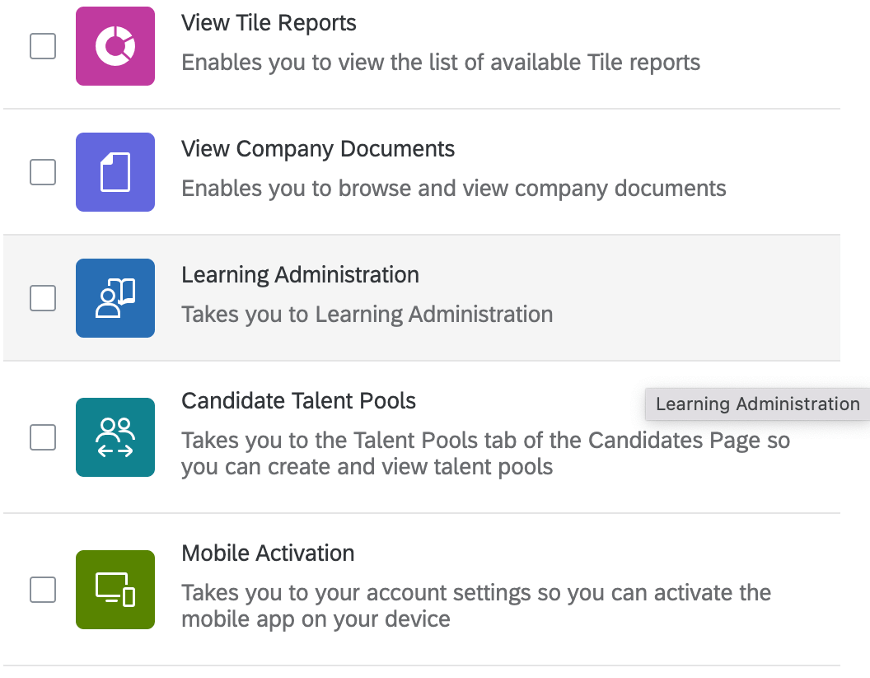Check the View Tile Reports checkbox

43,46
